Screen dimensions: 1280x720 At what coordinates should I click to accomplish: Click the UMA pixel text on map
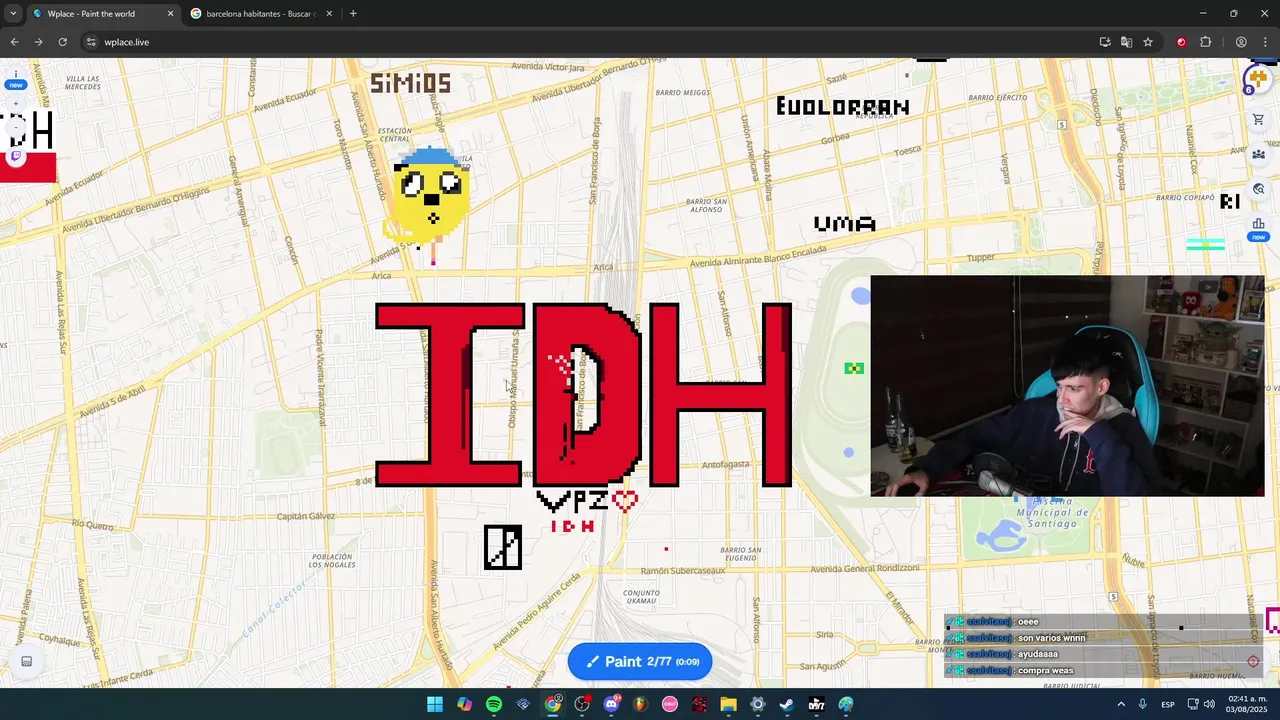coord(845,224)
